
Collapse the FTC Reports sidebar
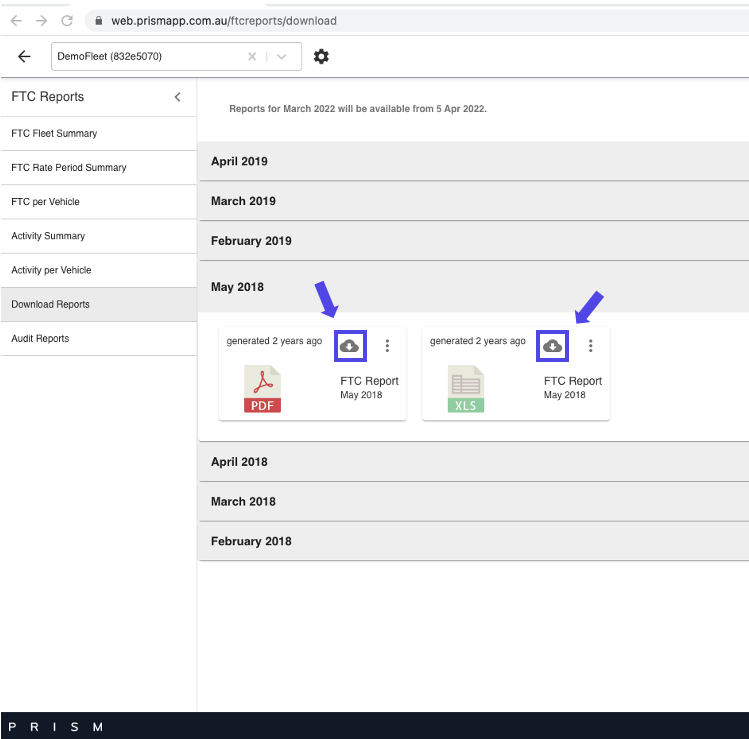177,97
